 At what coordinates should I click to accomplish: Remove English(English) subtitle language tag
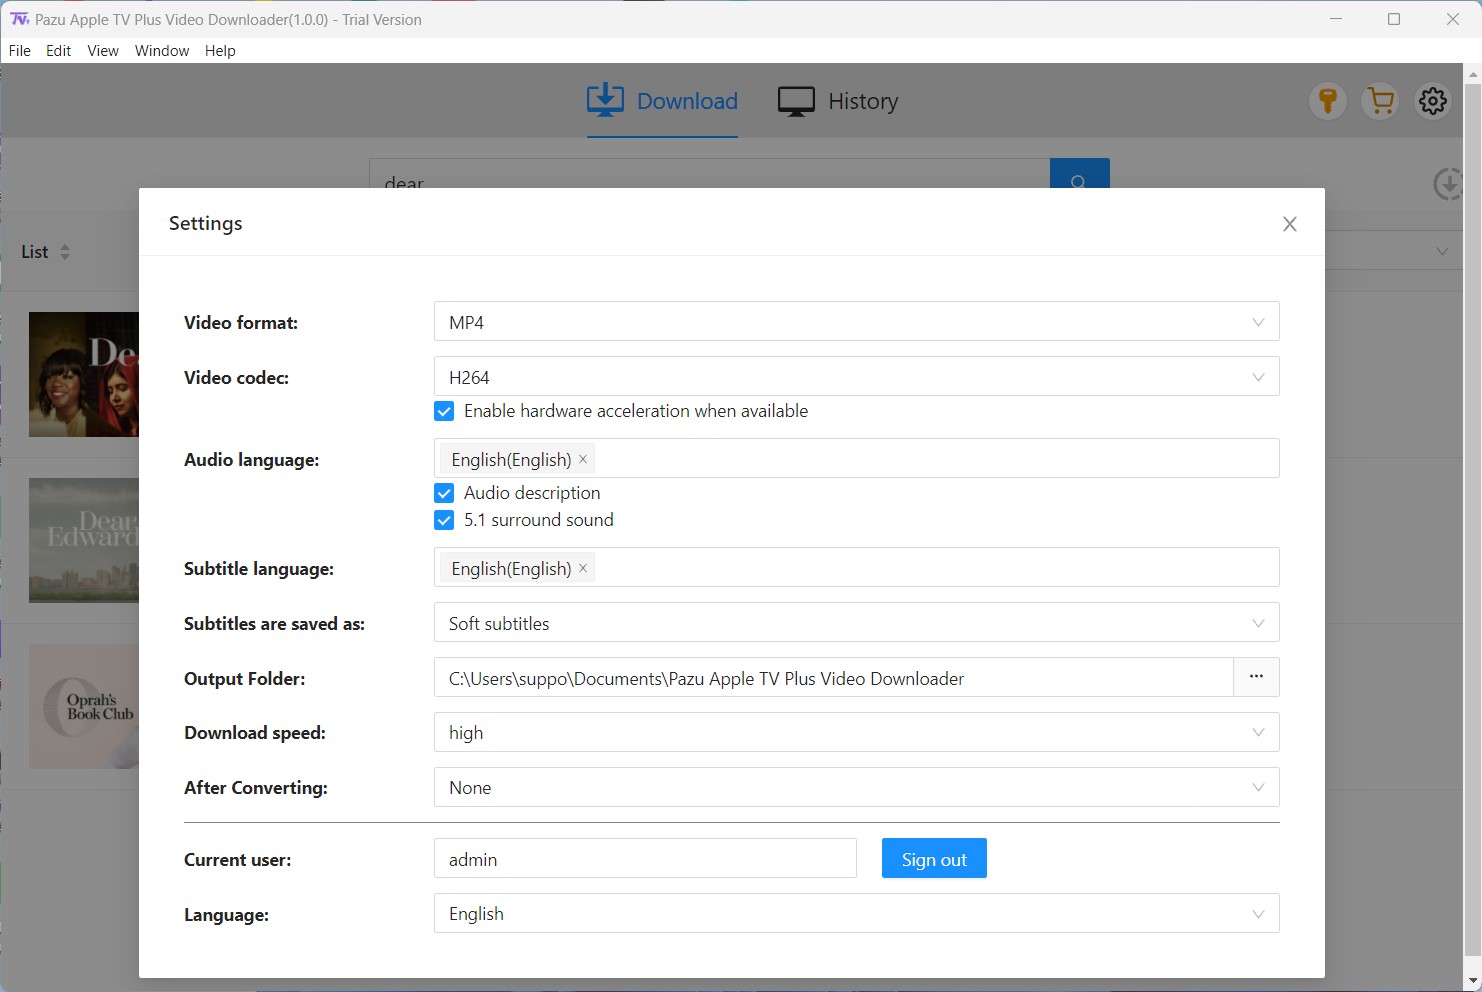(x=583, y=568)
